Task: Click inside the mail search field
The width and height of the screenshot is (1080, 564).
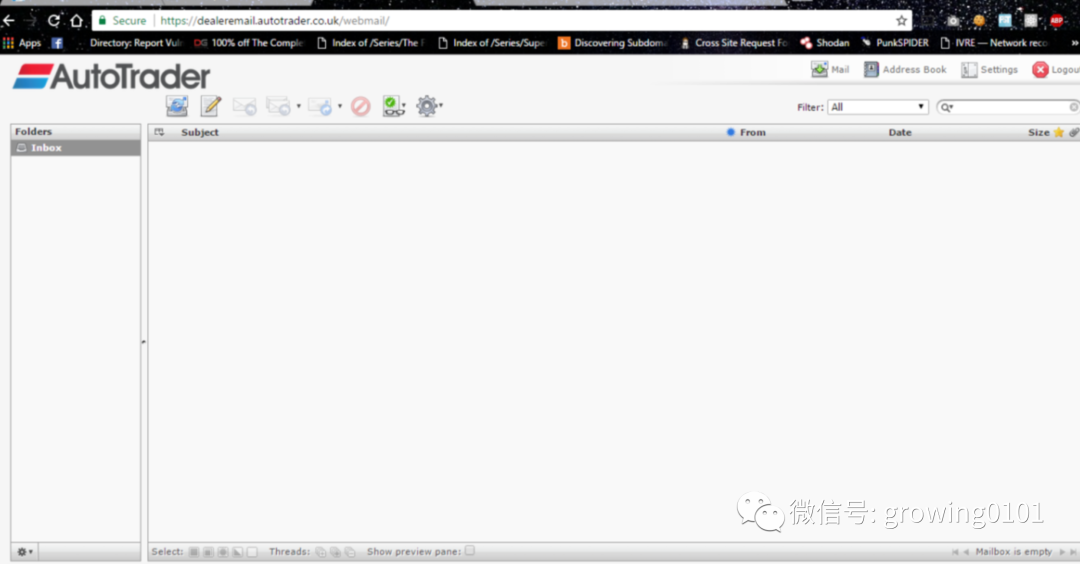Action: point(1010,107)
